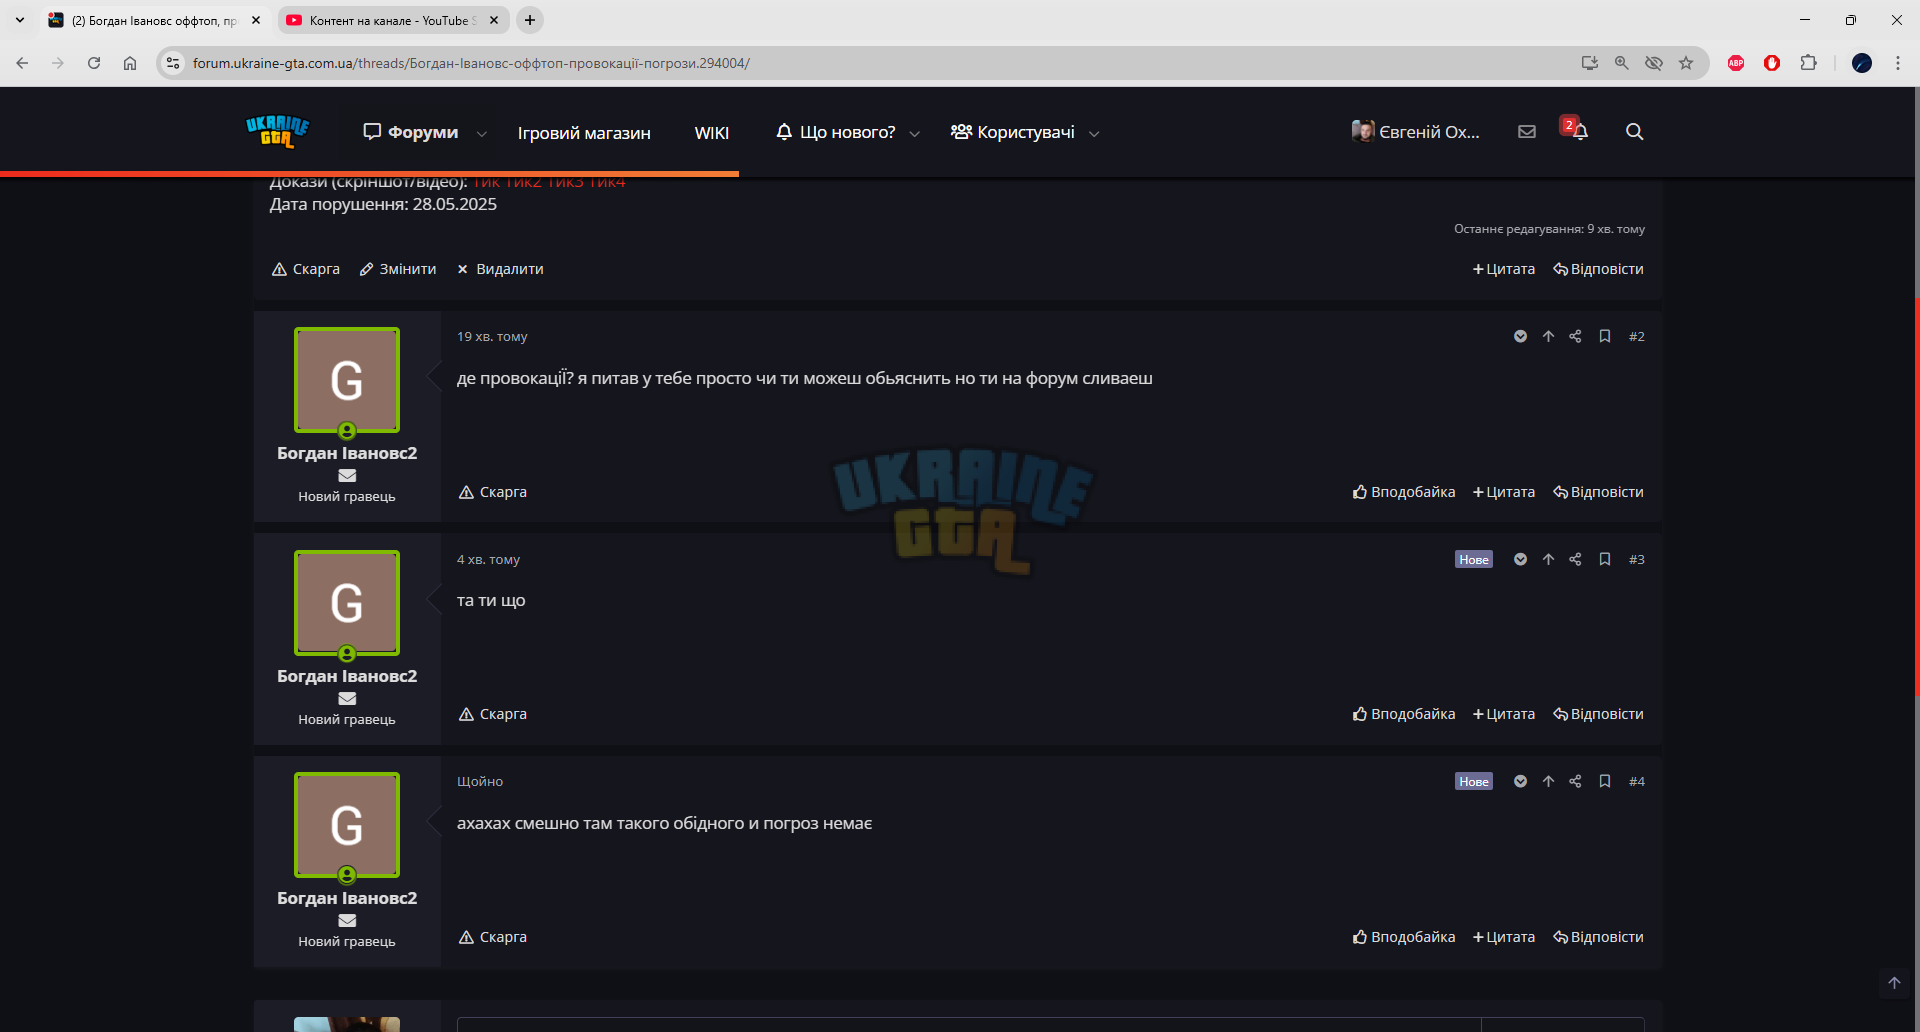Open Користувачі navigation item

click(1013, 132)
